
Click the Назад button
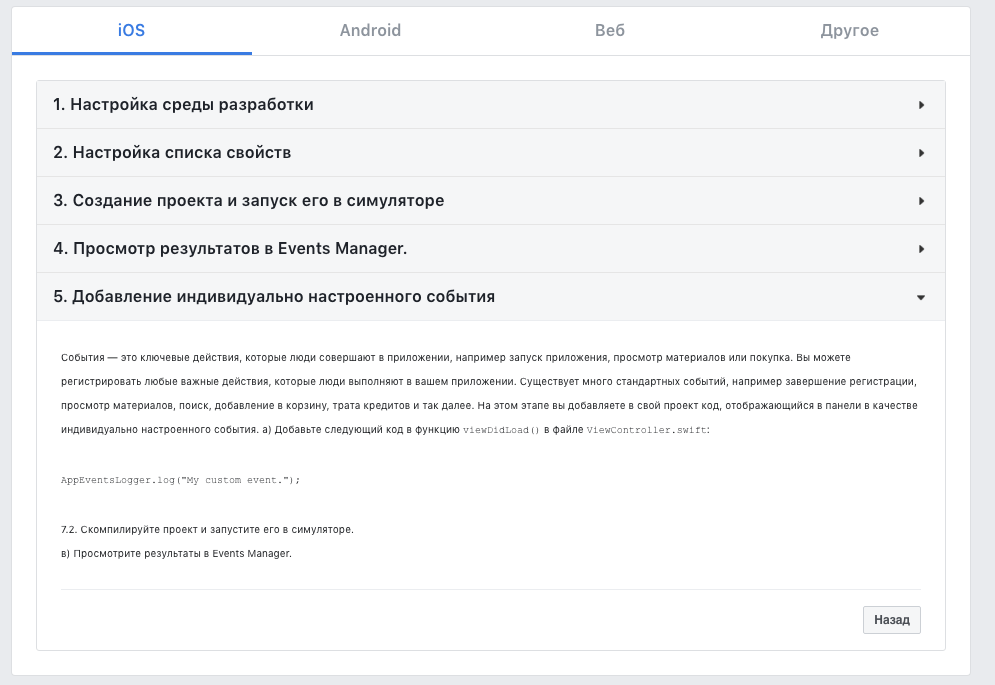(x=892, y=620)
